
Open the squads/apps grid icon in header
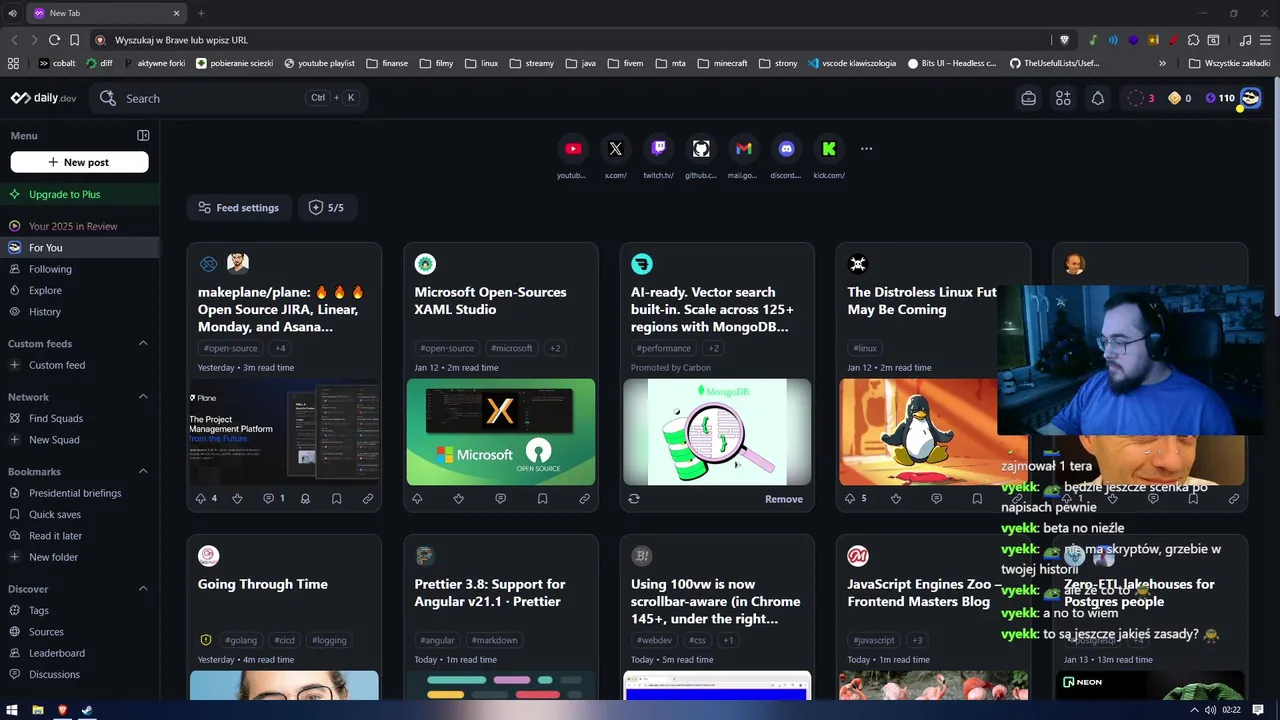(1063, 98)
